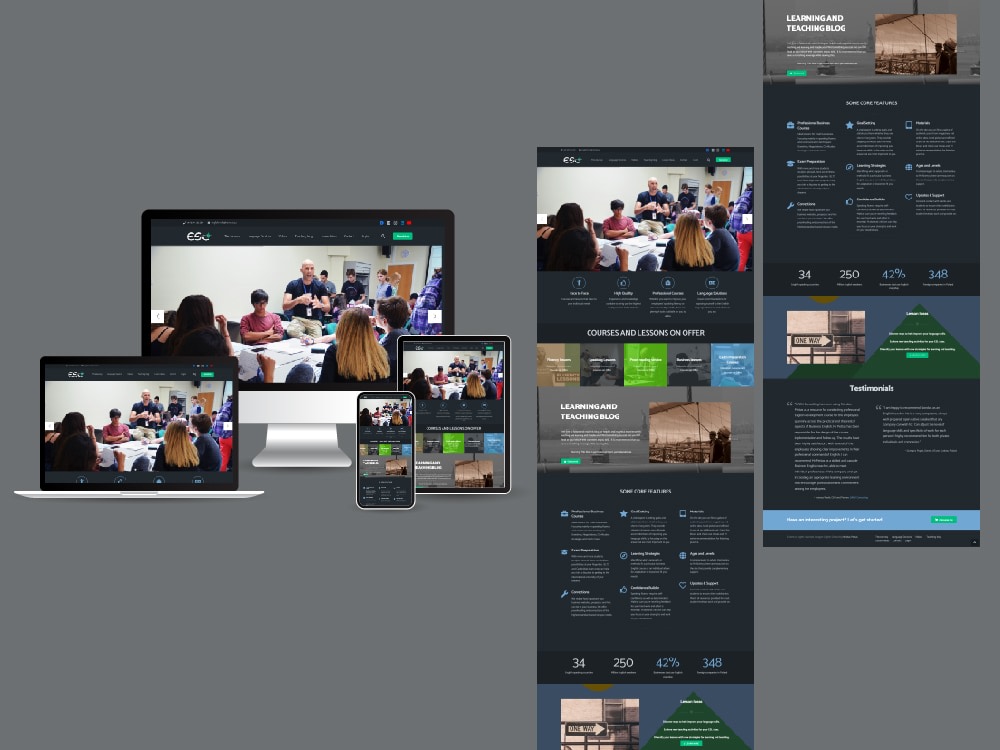Click the next slide arrow on the laptop mockup

228,426
